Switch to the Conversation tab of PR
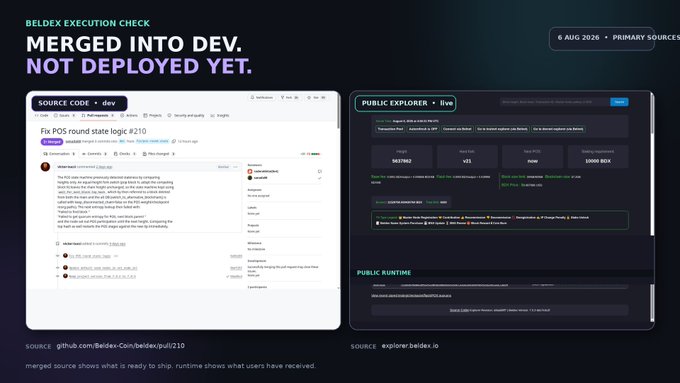Screen dimensions: 680x383 coord(59,154)
